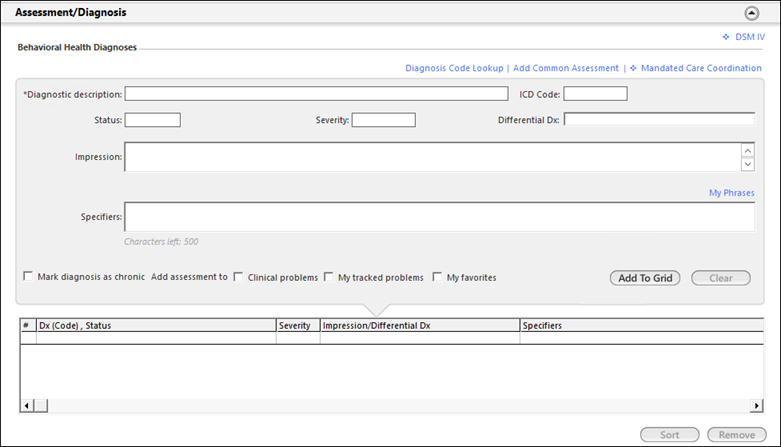Click the grid's left scroll arrow
Screen dimensions: 781x447
pyautogui.click(x=27, y=406)
